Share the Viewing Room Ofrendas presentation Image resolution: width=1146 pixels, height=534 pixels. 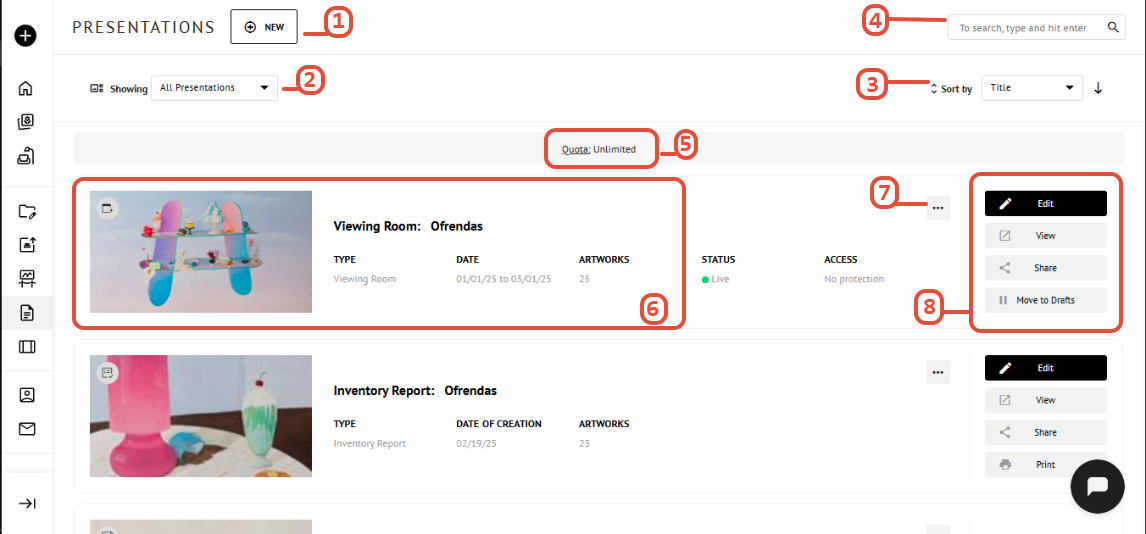click(x=1045, y=268)
